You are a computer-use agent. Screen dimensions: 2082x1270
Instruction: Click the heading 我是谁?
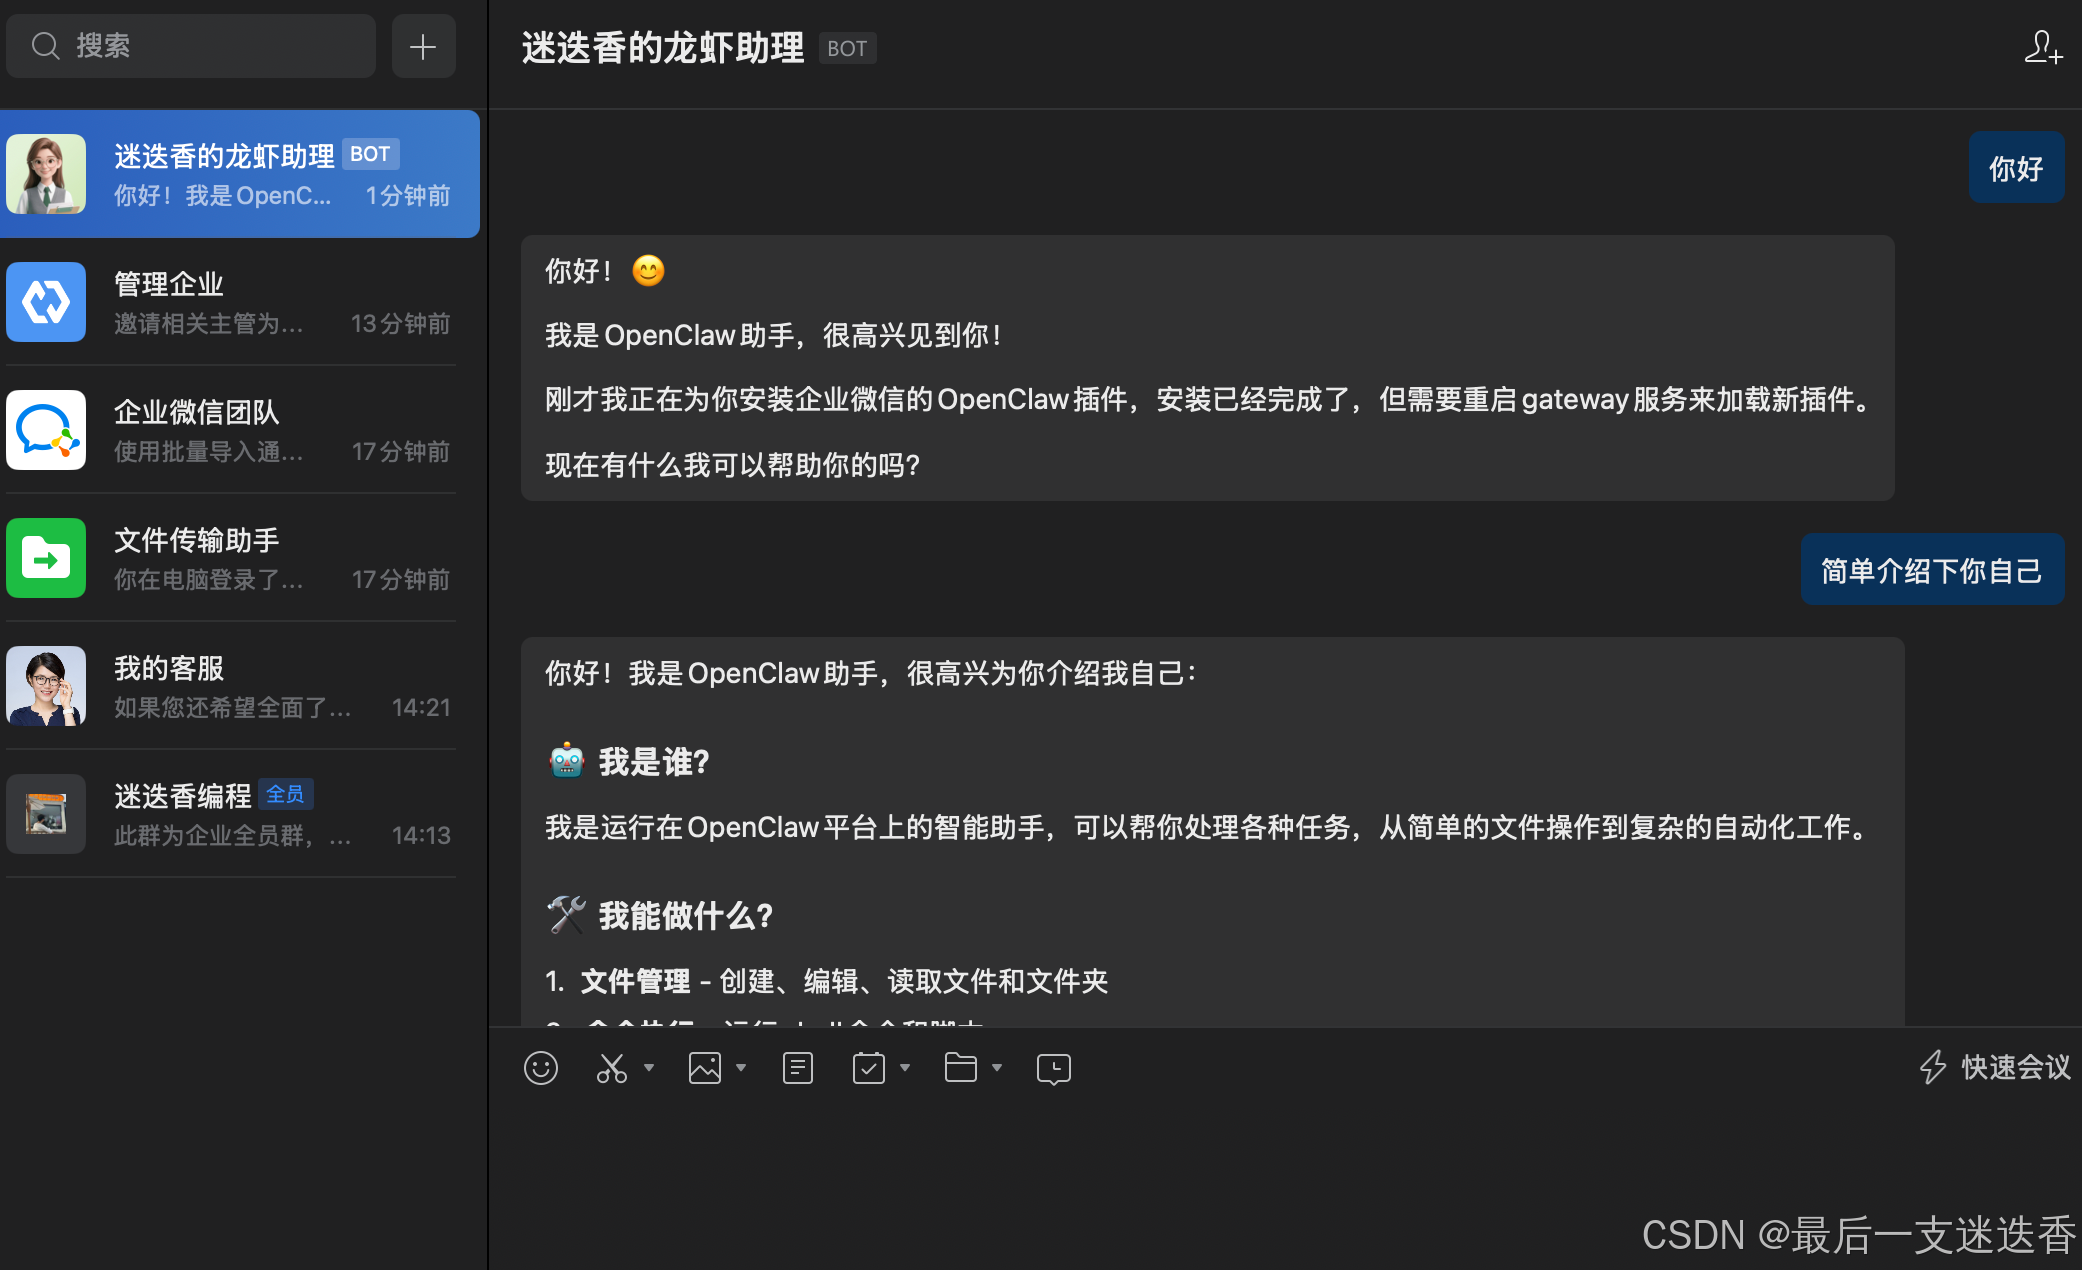654,762
